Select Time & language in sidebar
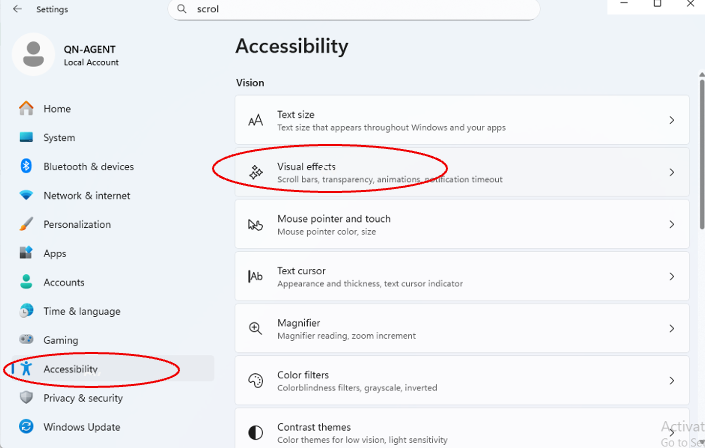Image resolution: width=705 pixels, height=448 pixels. [x=81, y=311]
